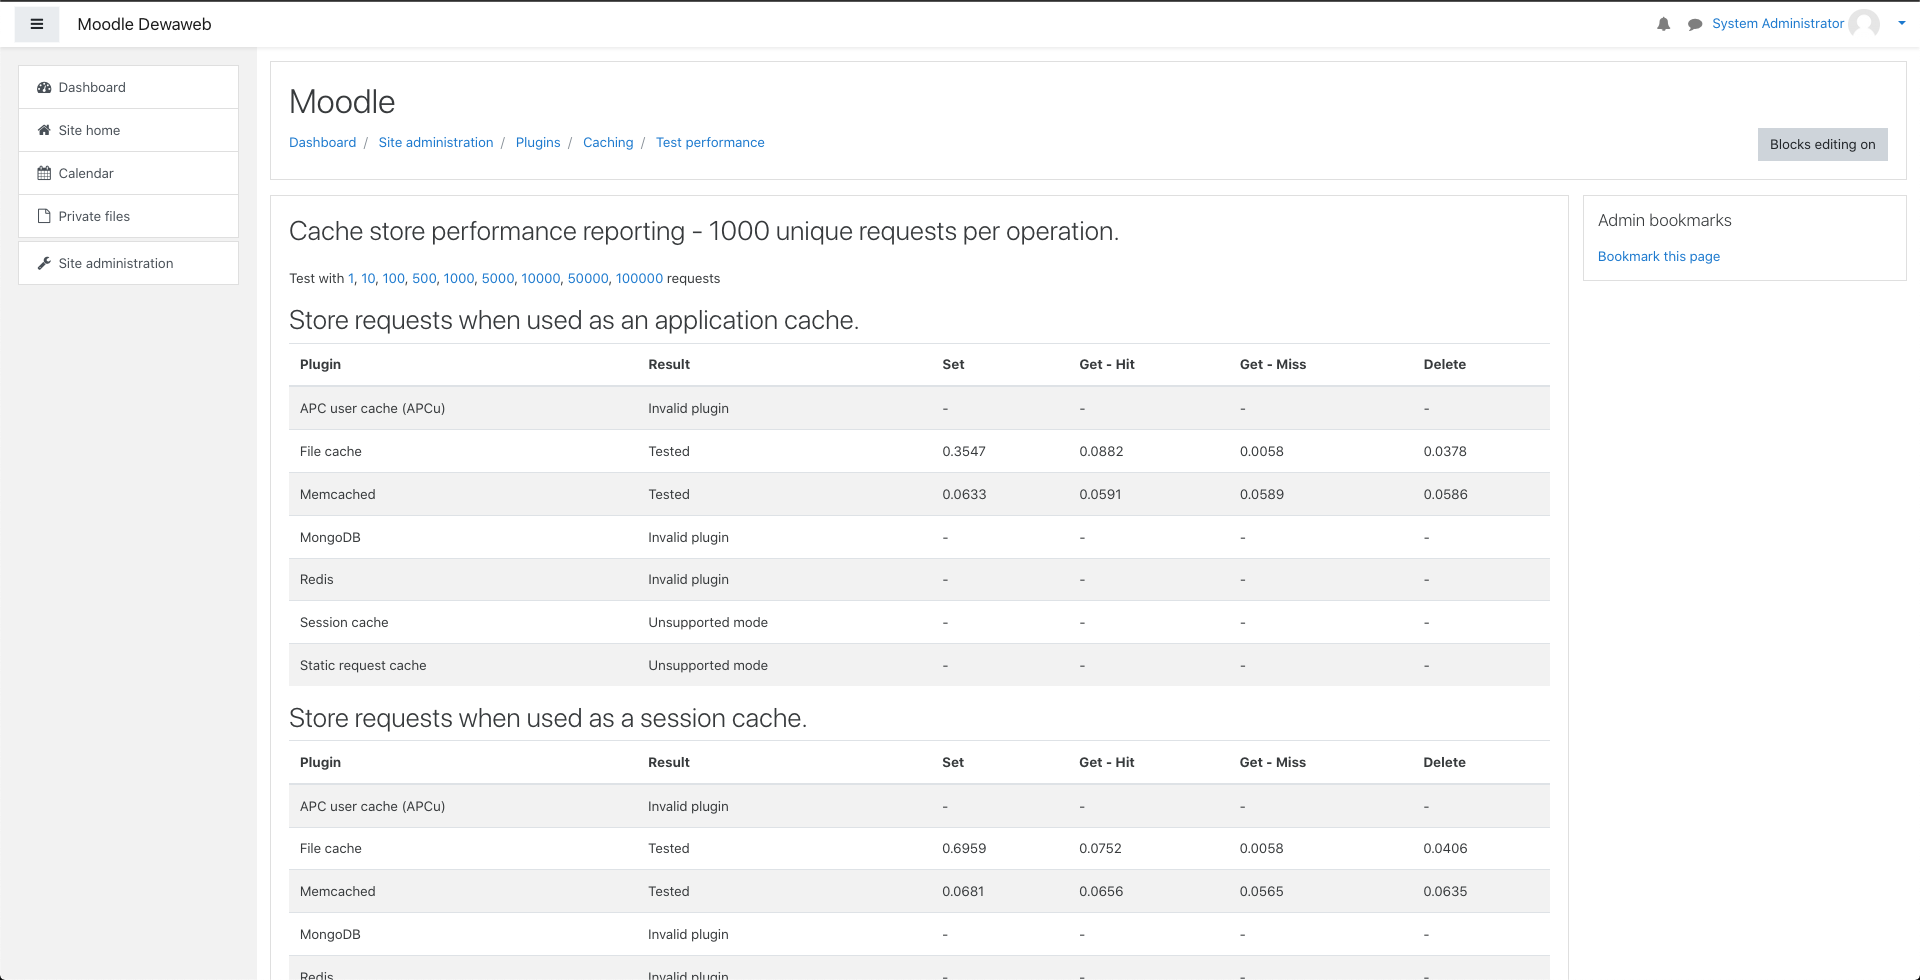Screen dimensions: 1920x980
Task: Click session Memcached Delete value 0.0635
Action: pos(1445,891)
